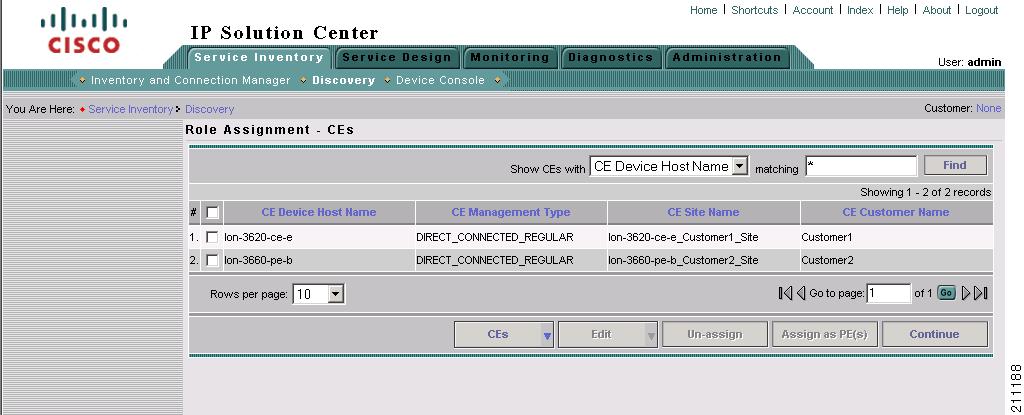Go to next page arrow icon
1024x415 pixels.
[967, 293]
